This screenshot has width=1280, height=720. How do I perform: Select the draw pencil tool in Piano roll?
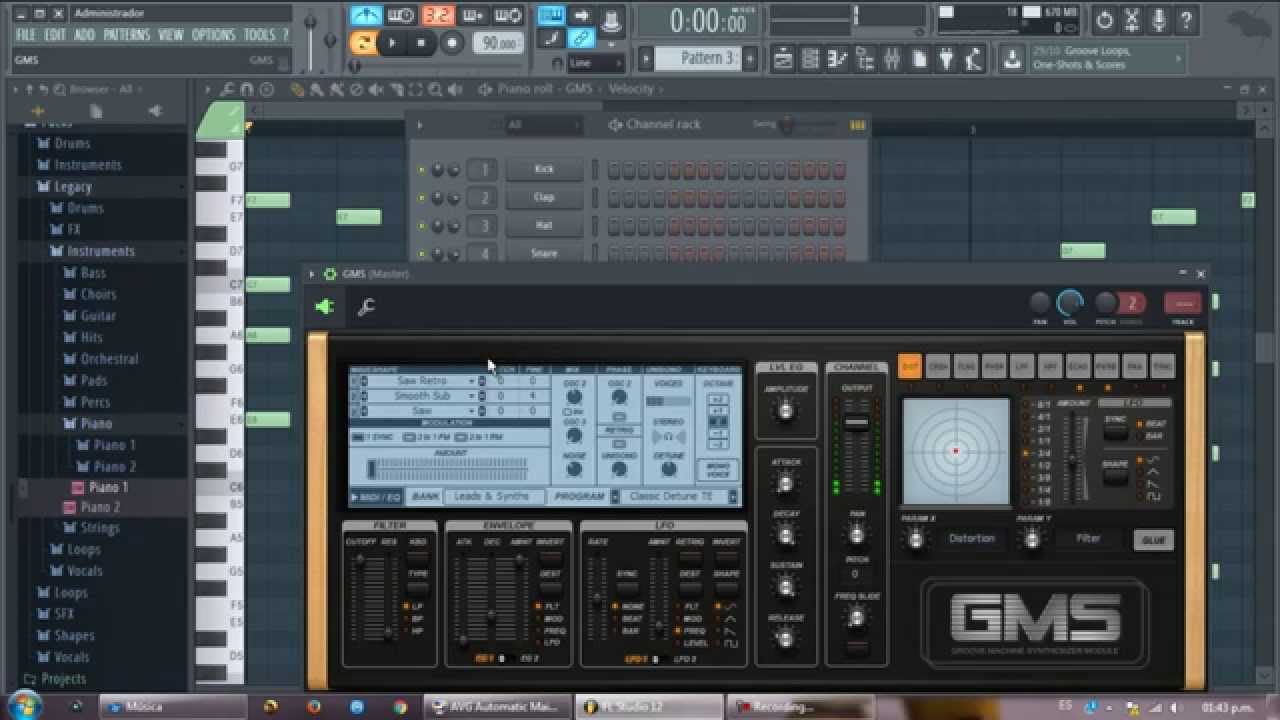click(x=297, y=89)
